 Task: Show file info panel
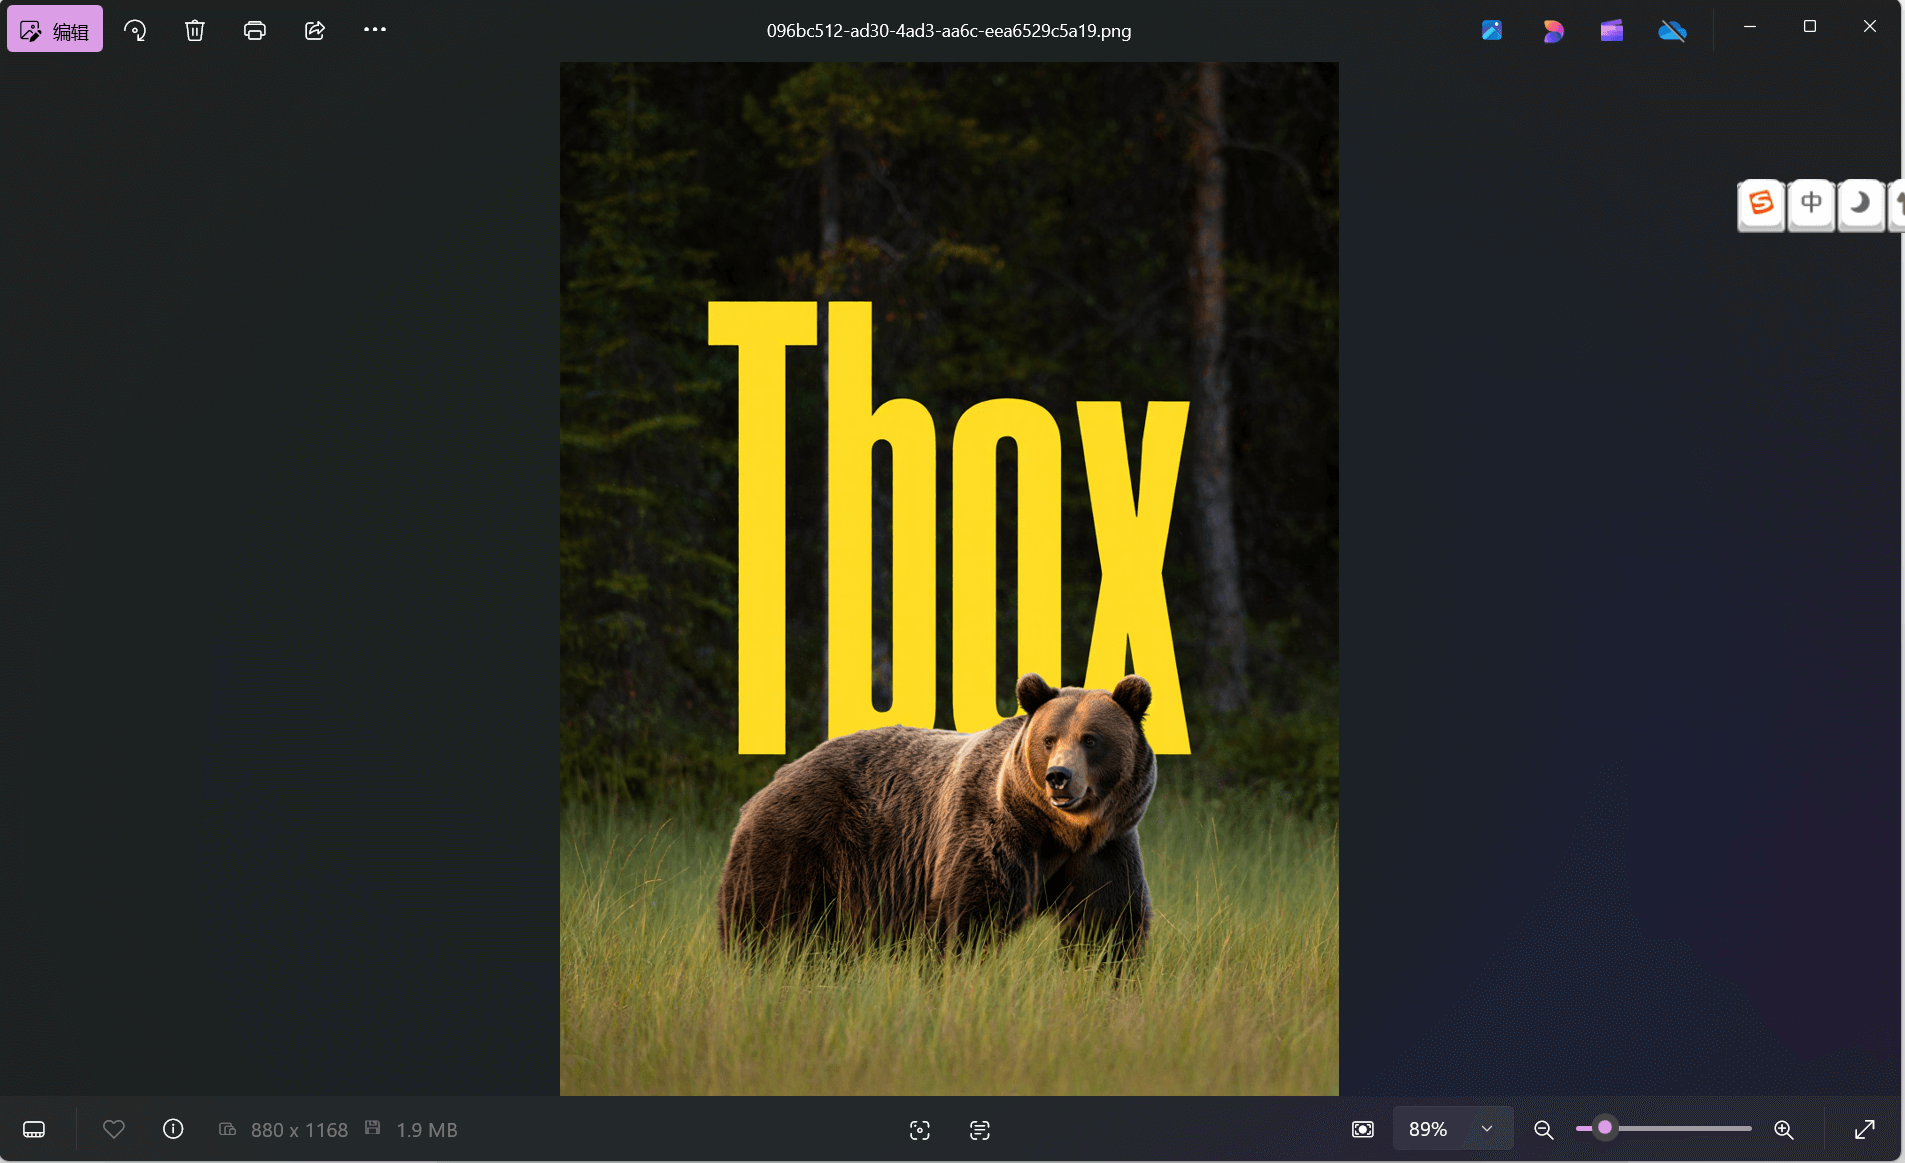pyautogui.click(x=173, y=1129)
